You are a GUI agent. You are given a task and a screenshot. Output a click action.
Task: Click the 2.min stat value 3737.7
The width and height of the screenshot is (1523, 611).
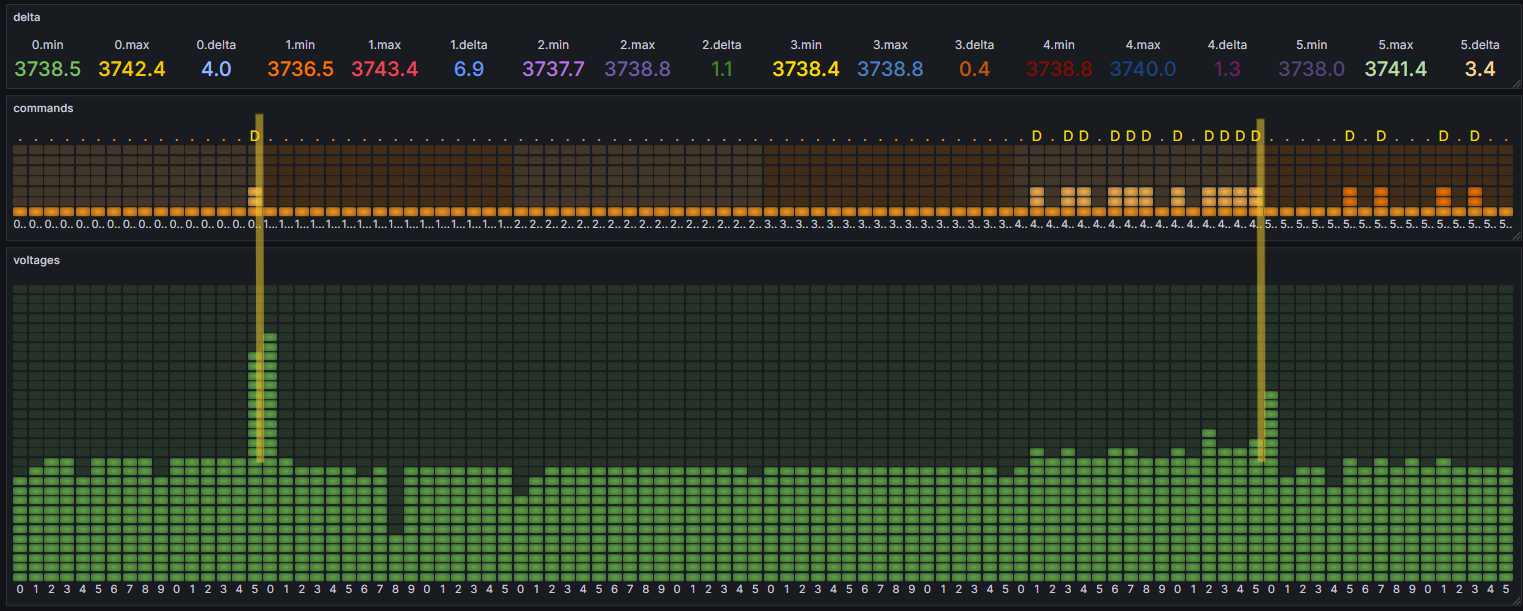[x=553, y=69]
